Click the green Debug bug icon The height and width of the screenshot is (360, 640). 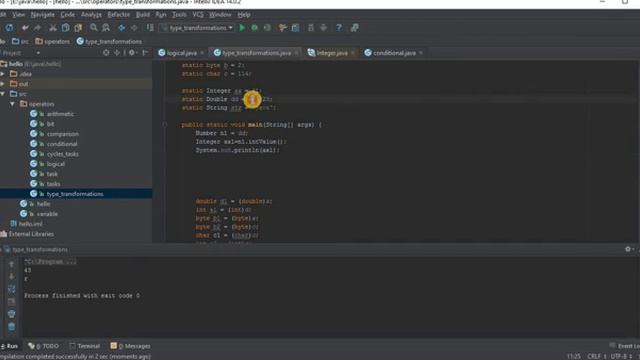click(x=254, y=28)
